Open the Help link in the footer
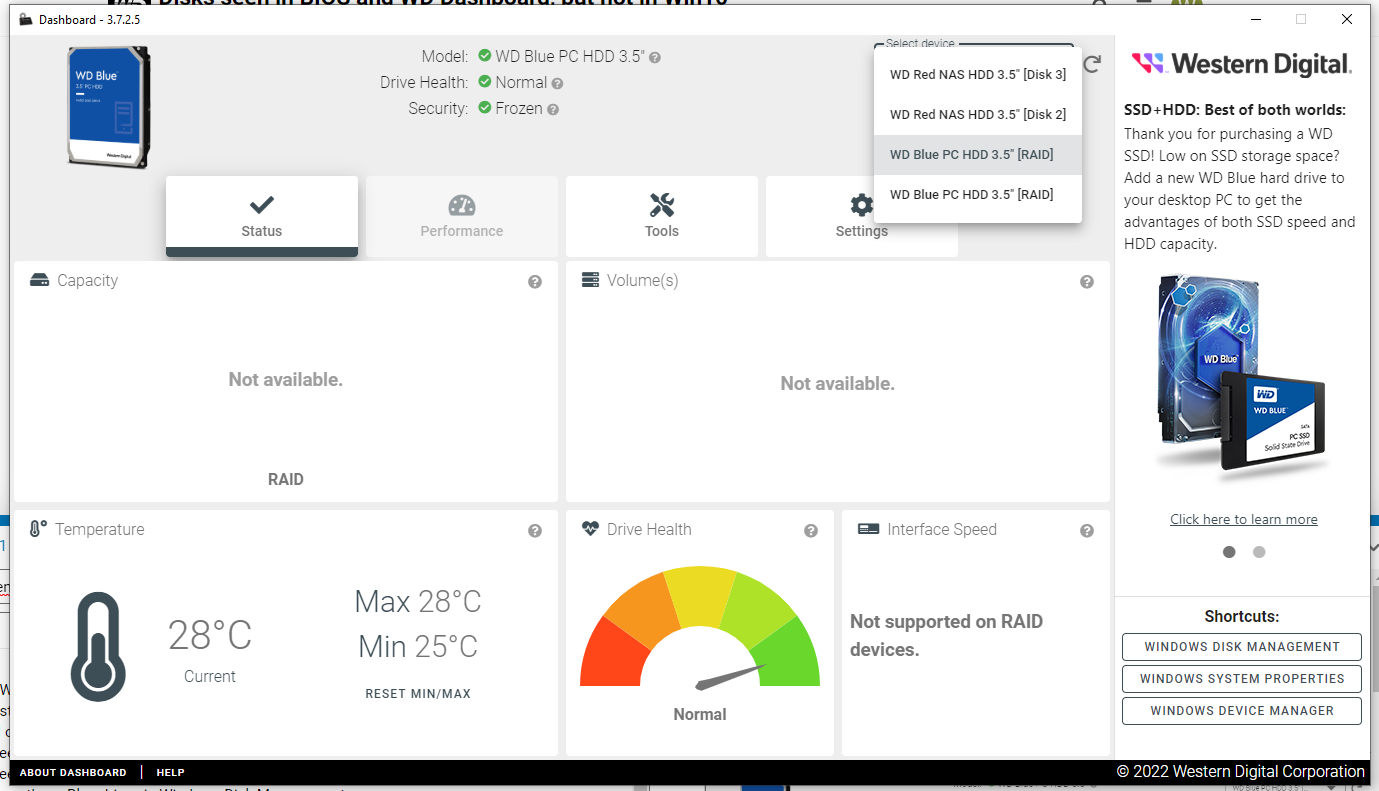Viewport: 1379px width, 791px height. 170,773
